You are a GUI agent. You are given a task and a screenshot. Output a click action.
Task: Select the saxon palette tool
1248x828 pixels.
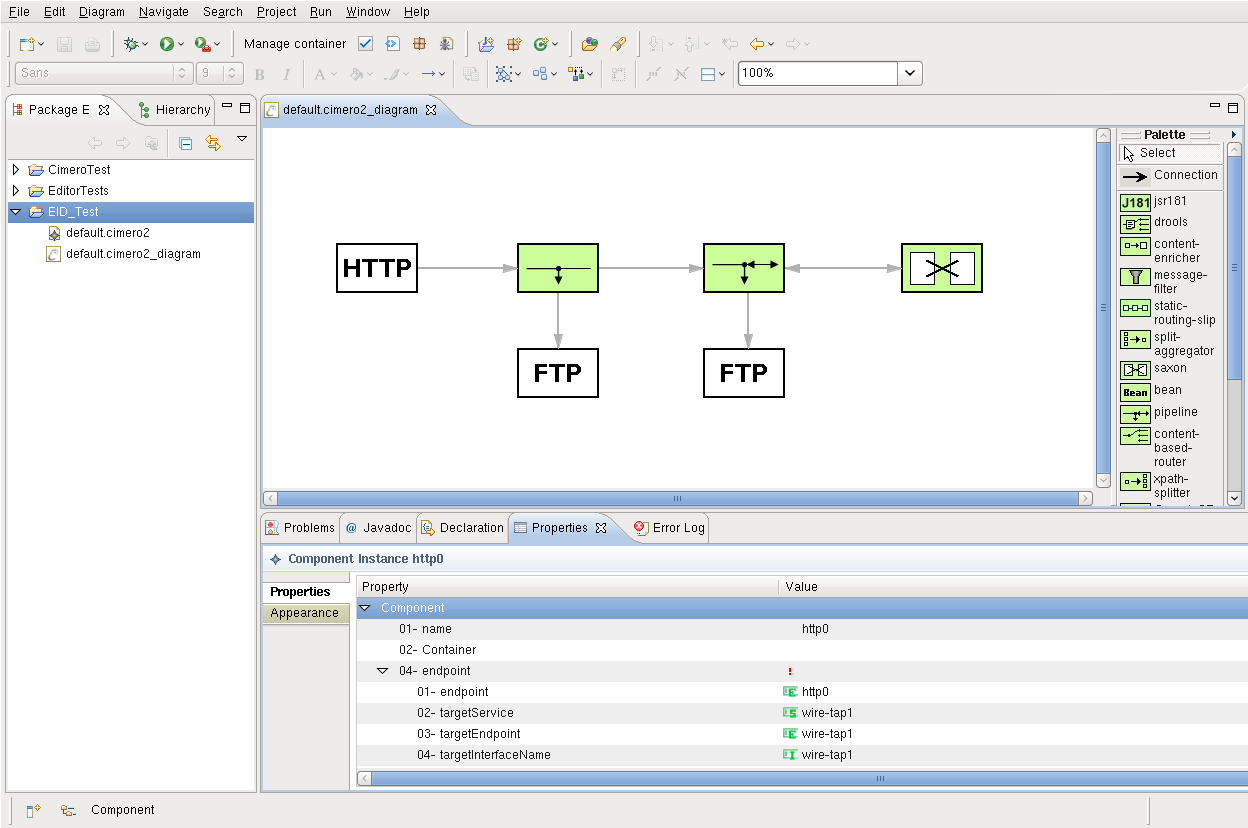(x=1169, y=369)
